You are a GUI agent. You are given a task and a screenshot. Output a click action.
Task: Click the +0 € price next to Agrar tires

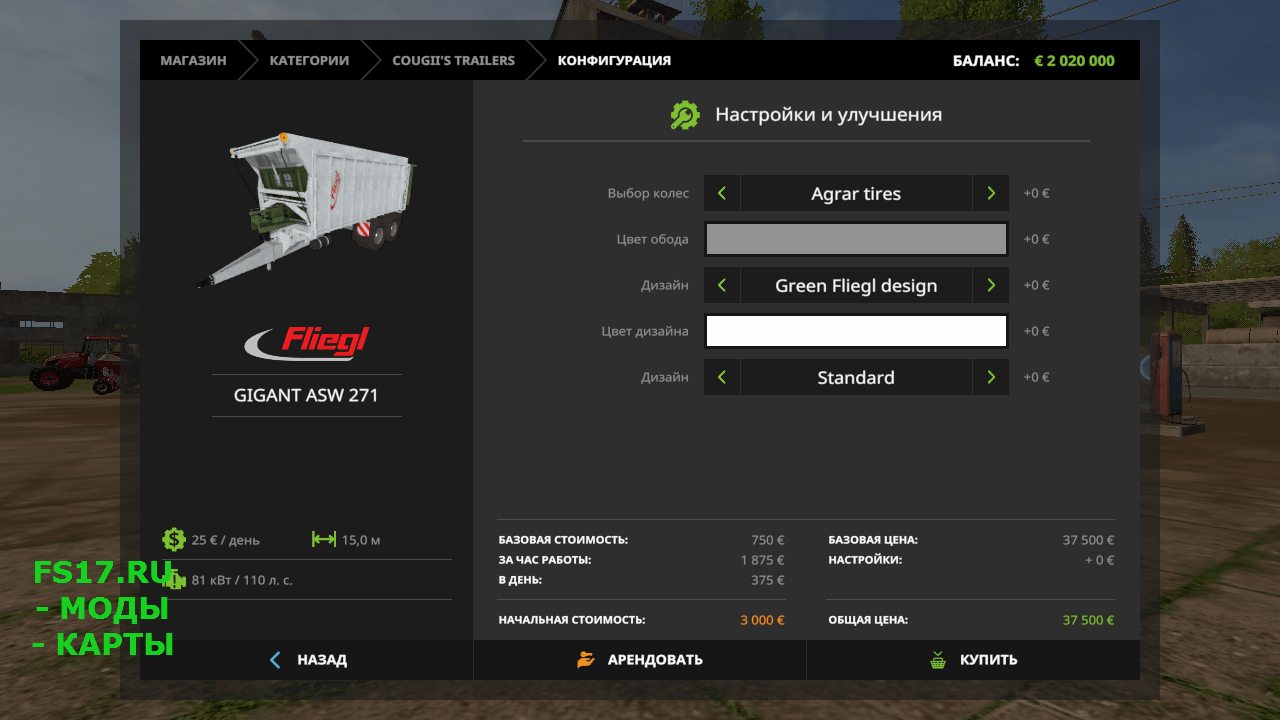pyautogui.click(x=1036, y=193)
